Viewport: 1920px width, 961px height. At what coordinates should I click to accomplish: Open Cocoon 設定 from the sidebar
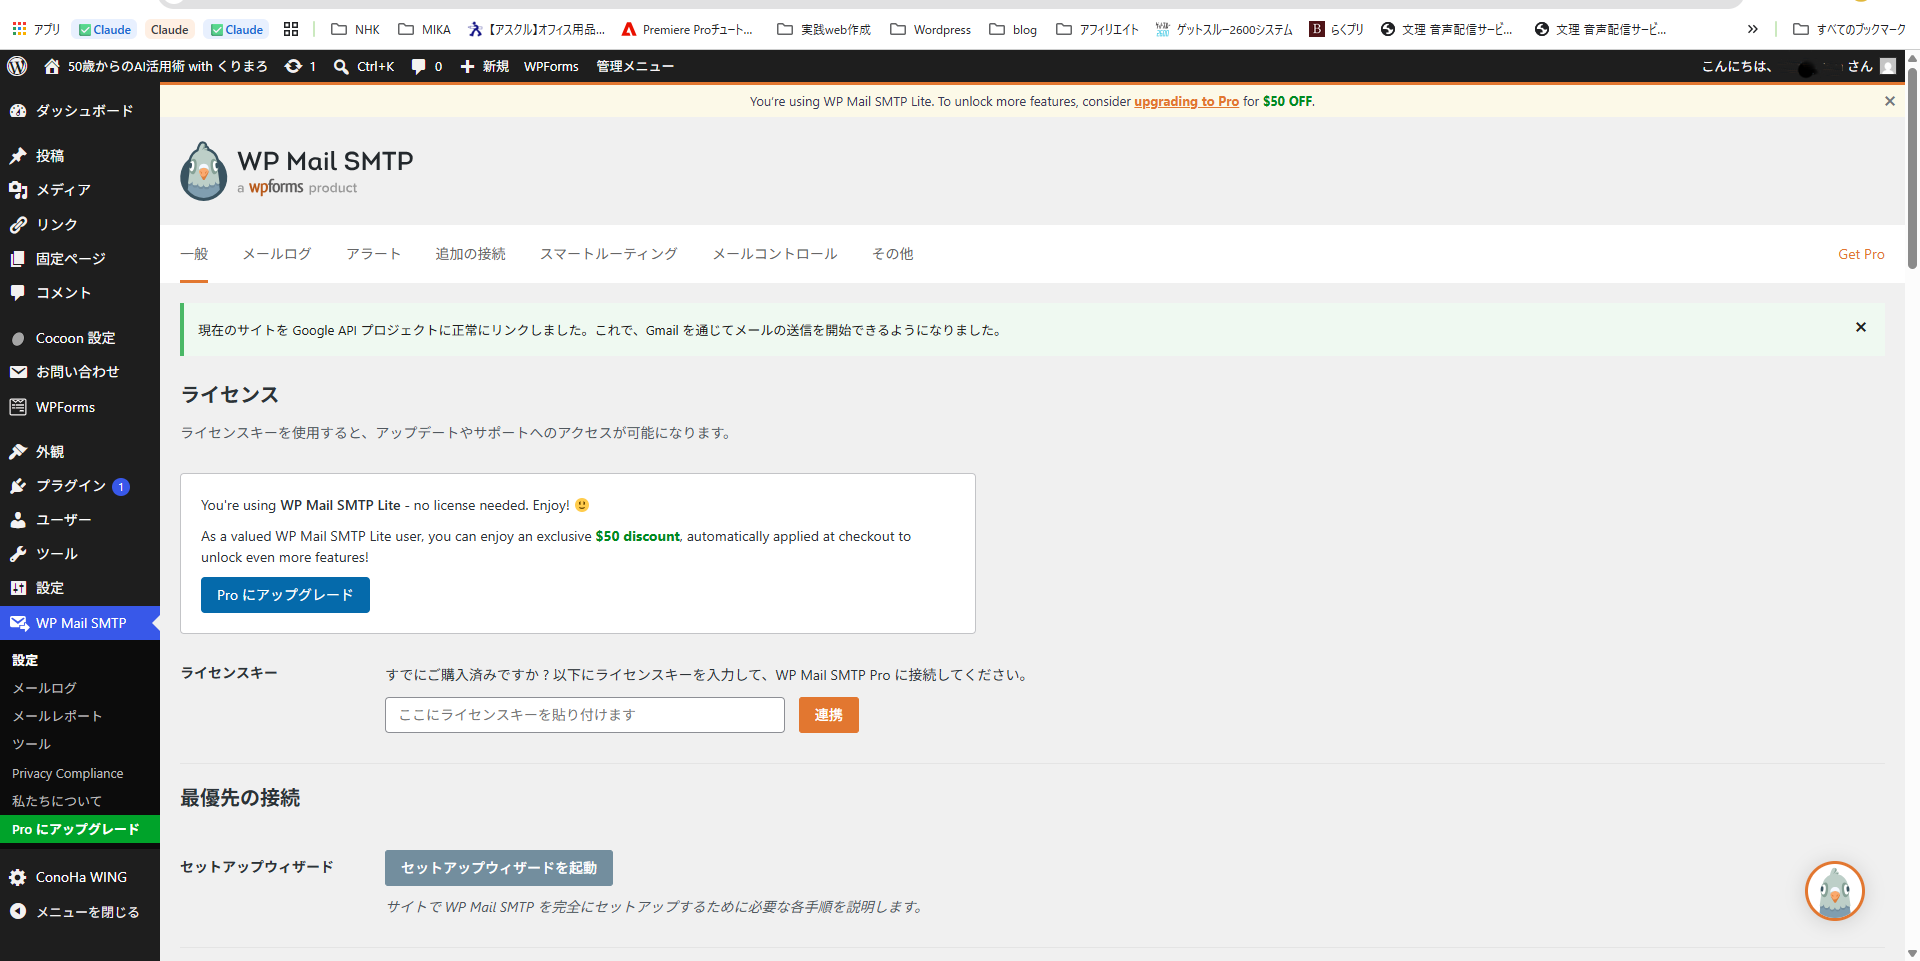pos(80,338)
